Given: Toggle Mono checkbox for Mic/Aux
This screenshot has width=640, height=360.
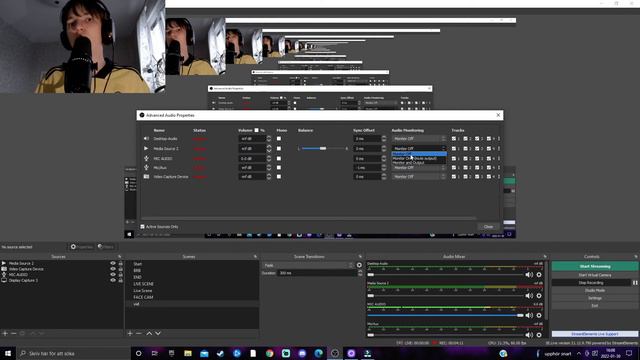Looking at the screenshot, I should pyautogui.click(x=279, y=167).
